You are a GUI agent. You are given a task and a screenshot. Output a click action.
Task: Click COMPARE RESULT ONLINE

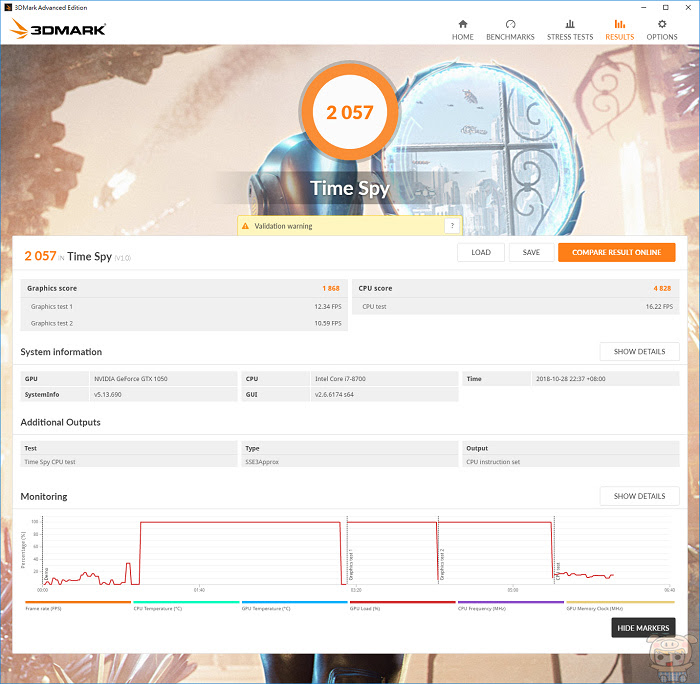pos(617,252)
